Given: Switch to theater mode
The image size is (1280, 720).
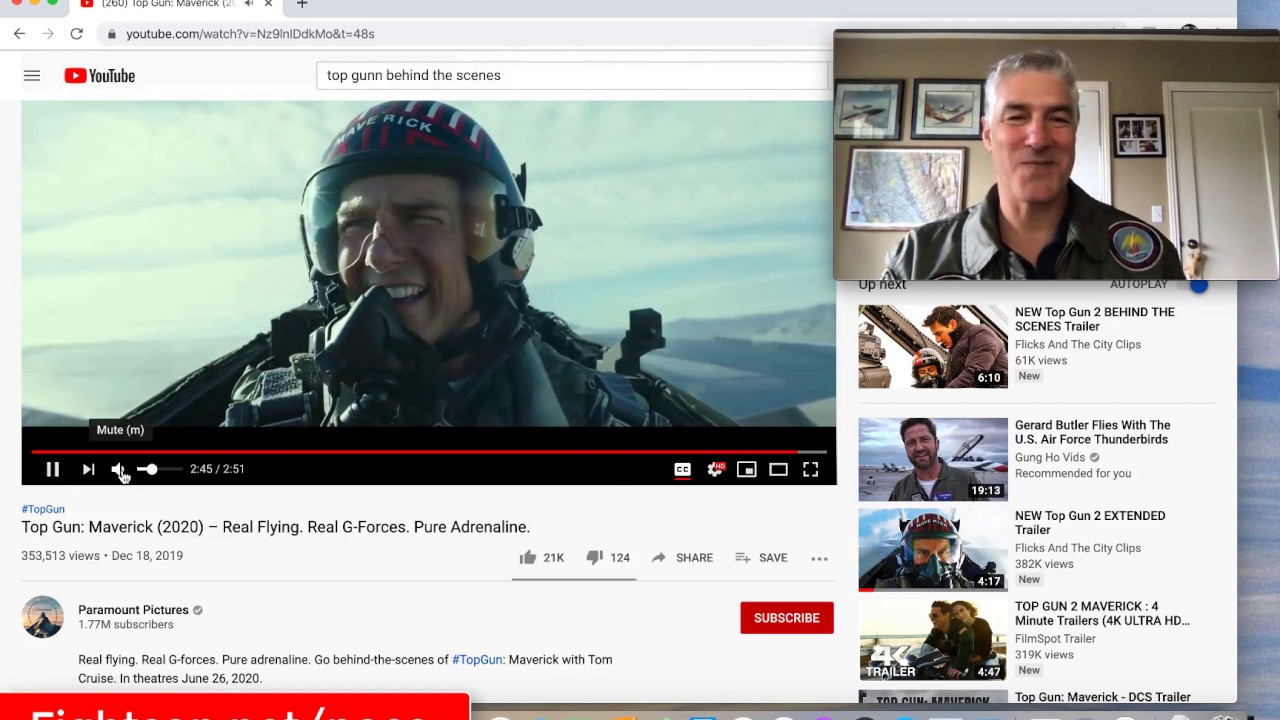Looking at the screenshot, I should (778, 469).
